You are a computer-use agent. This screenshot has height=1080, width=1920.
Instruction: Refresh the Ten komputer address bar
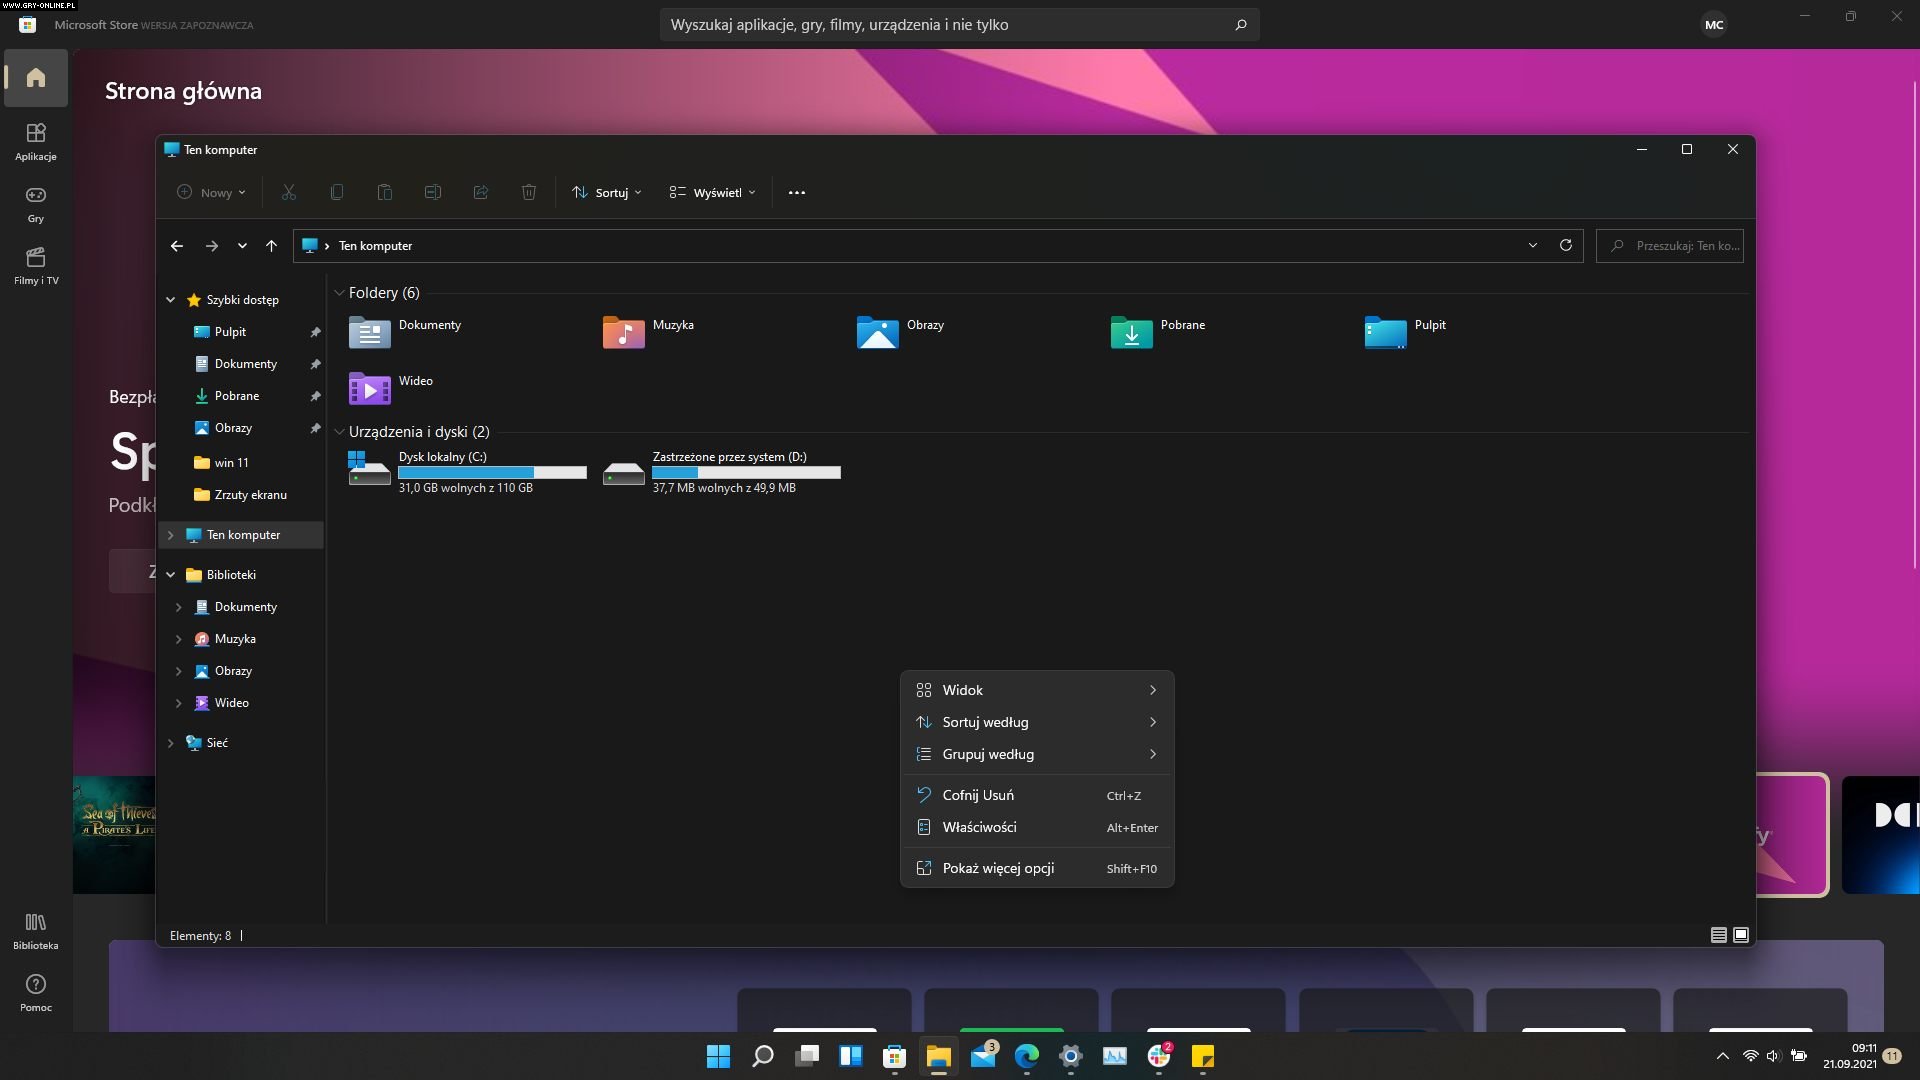click(1565, 245)
